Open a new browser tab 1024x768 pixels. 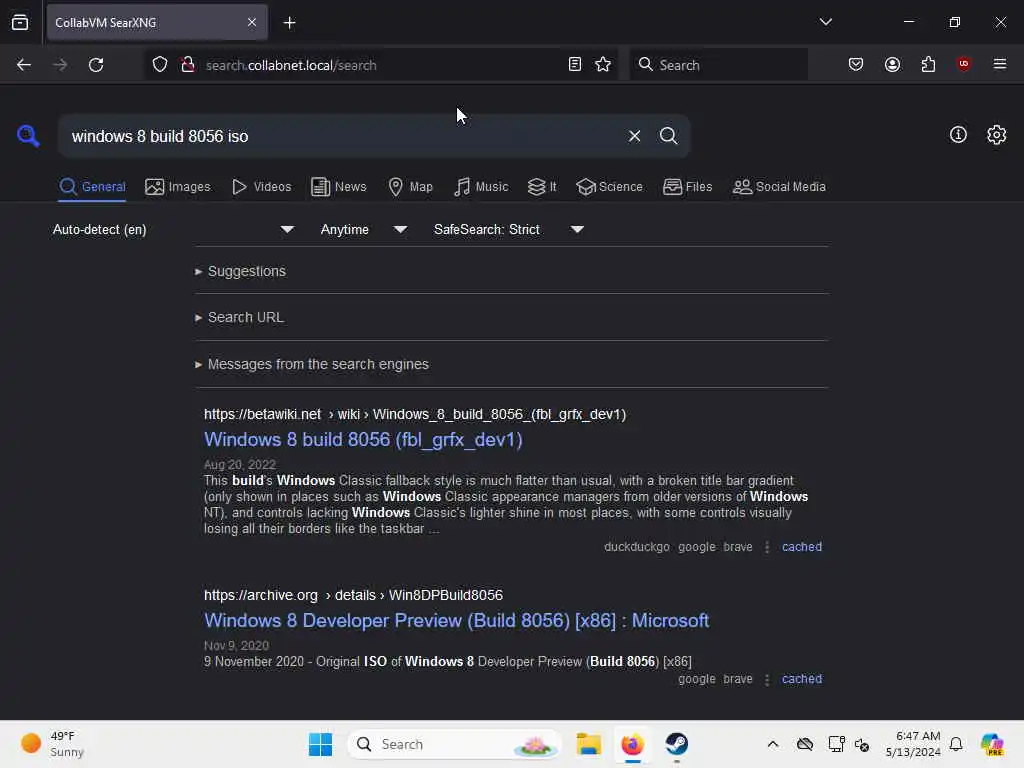pos(289,23)
